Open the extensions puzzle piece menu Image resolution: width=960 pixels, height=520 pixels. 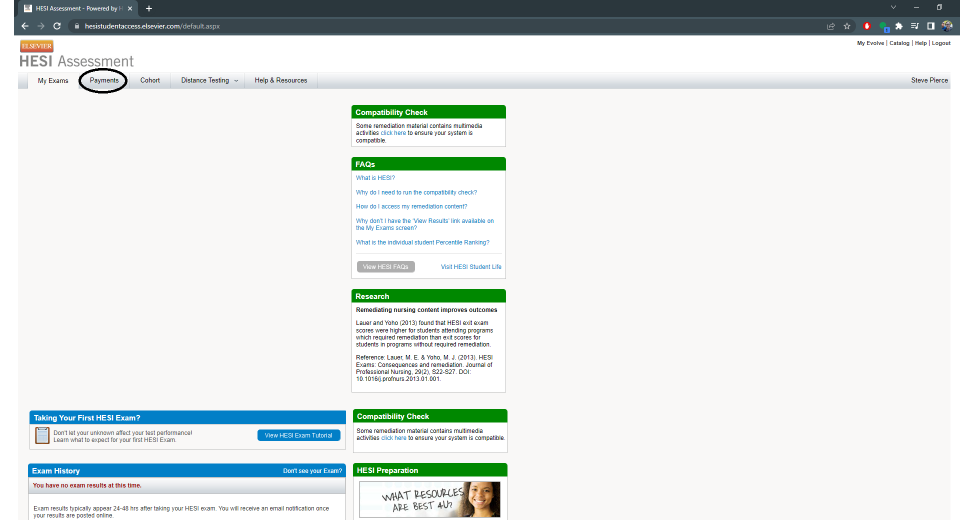(899, 26)
